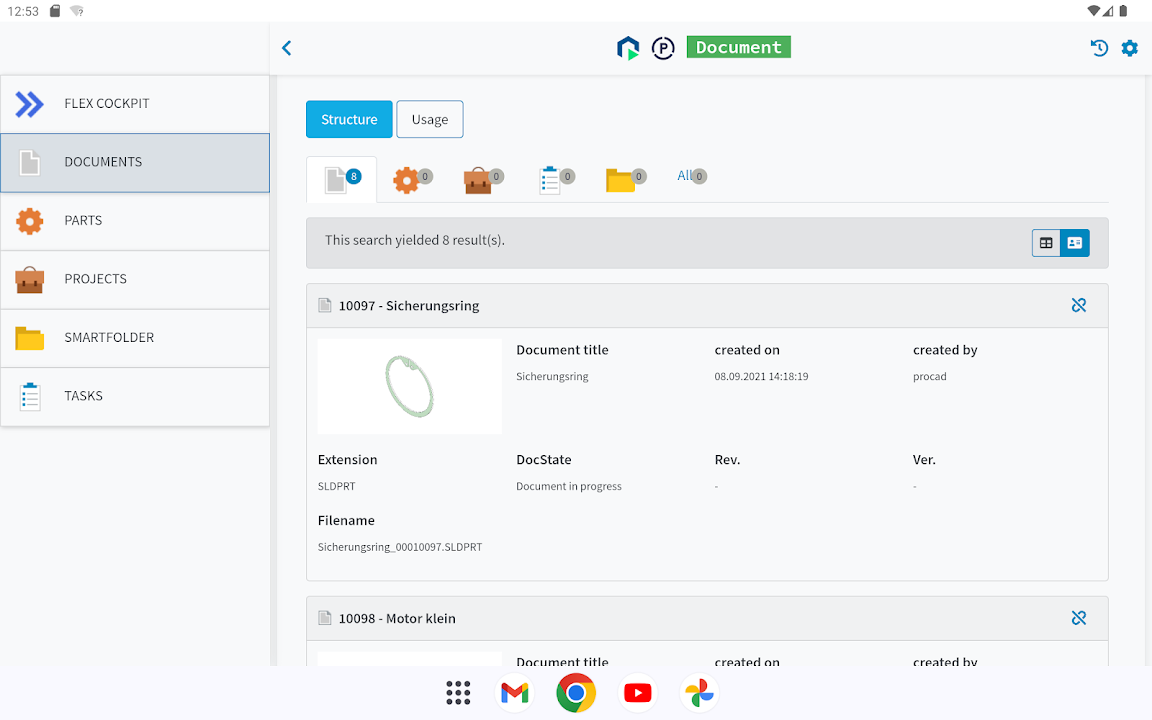Click the back arrow in header
1152x720 pixels.
[287, 48]
